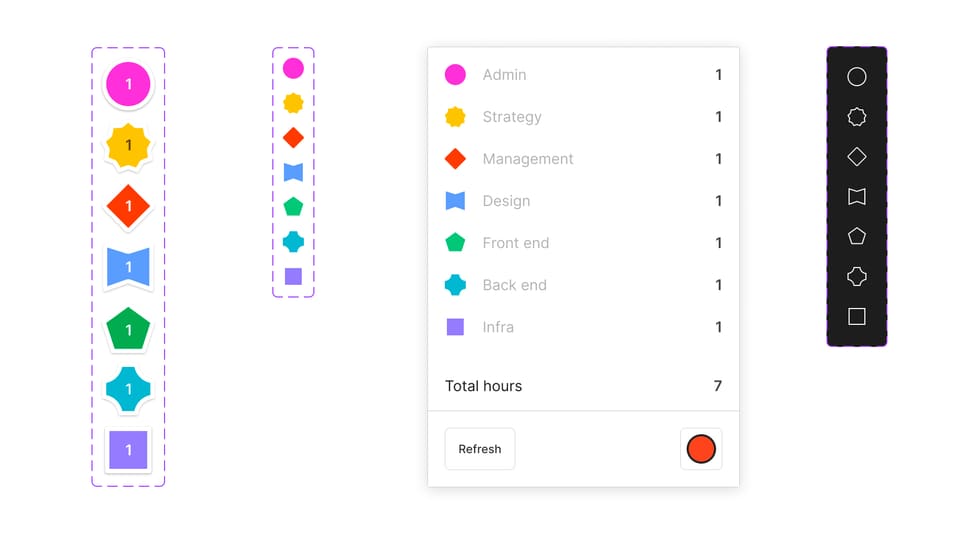The image size is (980, 554).
Task: Select the large yellow starburst badge
Action: [x=128, y=146]
